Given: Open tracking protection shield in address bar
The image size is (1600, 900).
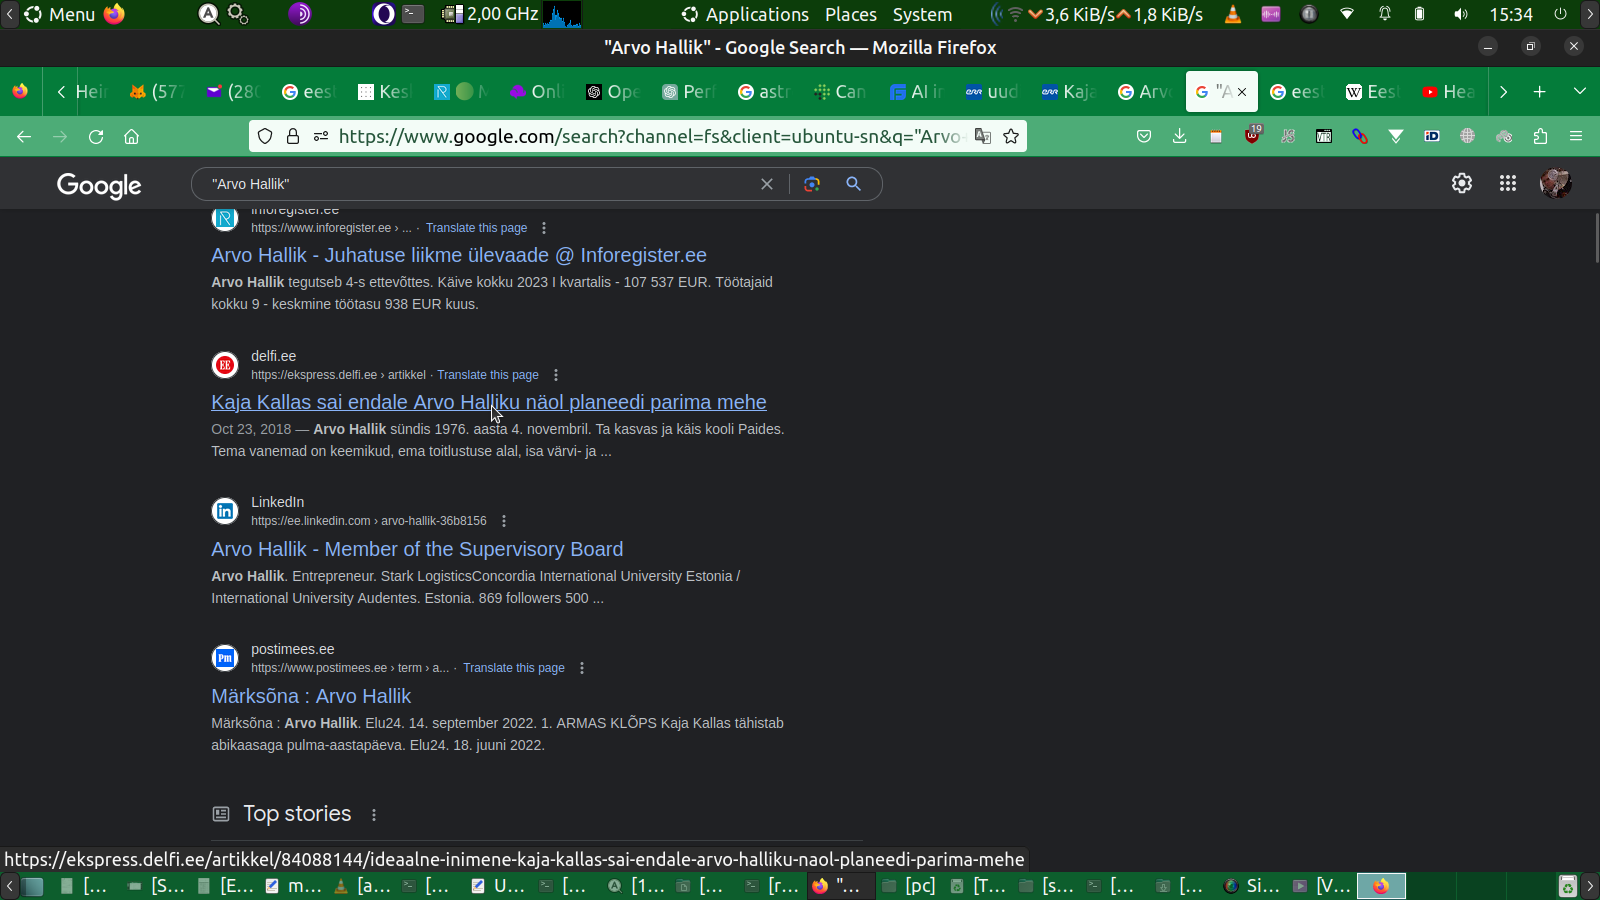Looking at the screenshot, I should (265, 136).
